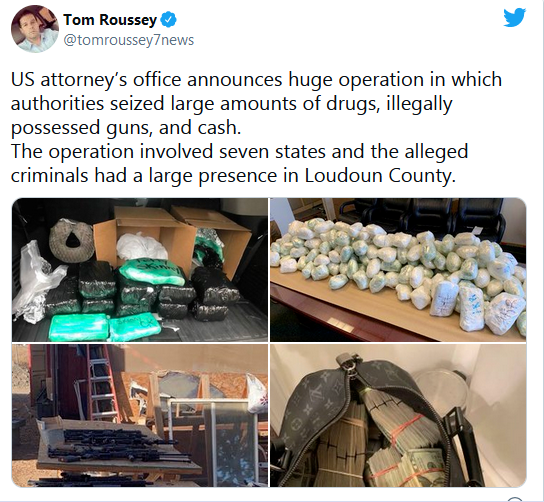Viewport: 544px width, 502px height.
Task: Open the bag of cash photo
Action: (398, 416)
